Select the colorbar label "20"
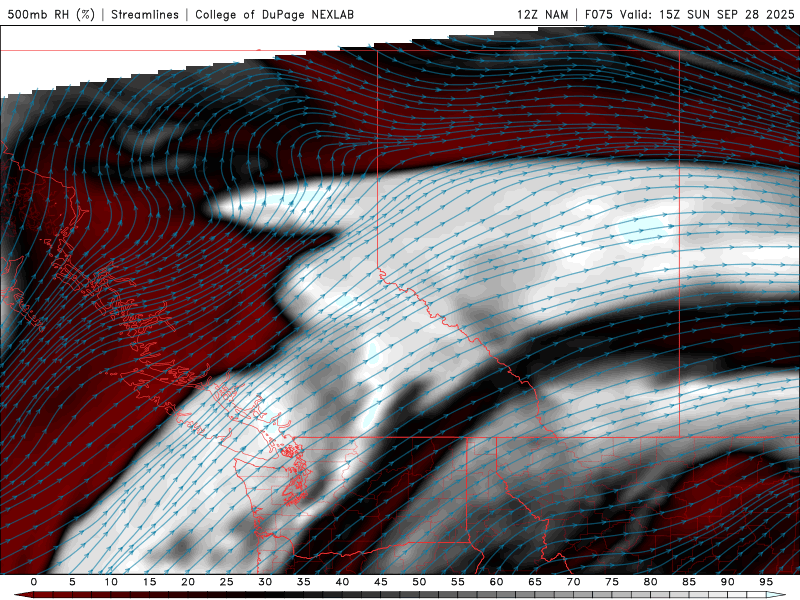800x600 pixels. (x=188, y=582)
